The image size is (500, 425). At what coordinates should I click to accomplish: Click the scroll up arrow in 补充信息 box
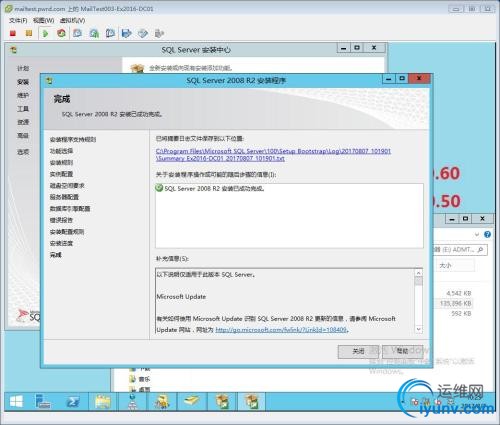coord(419,273)
